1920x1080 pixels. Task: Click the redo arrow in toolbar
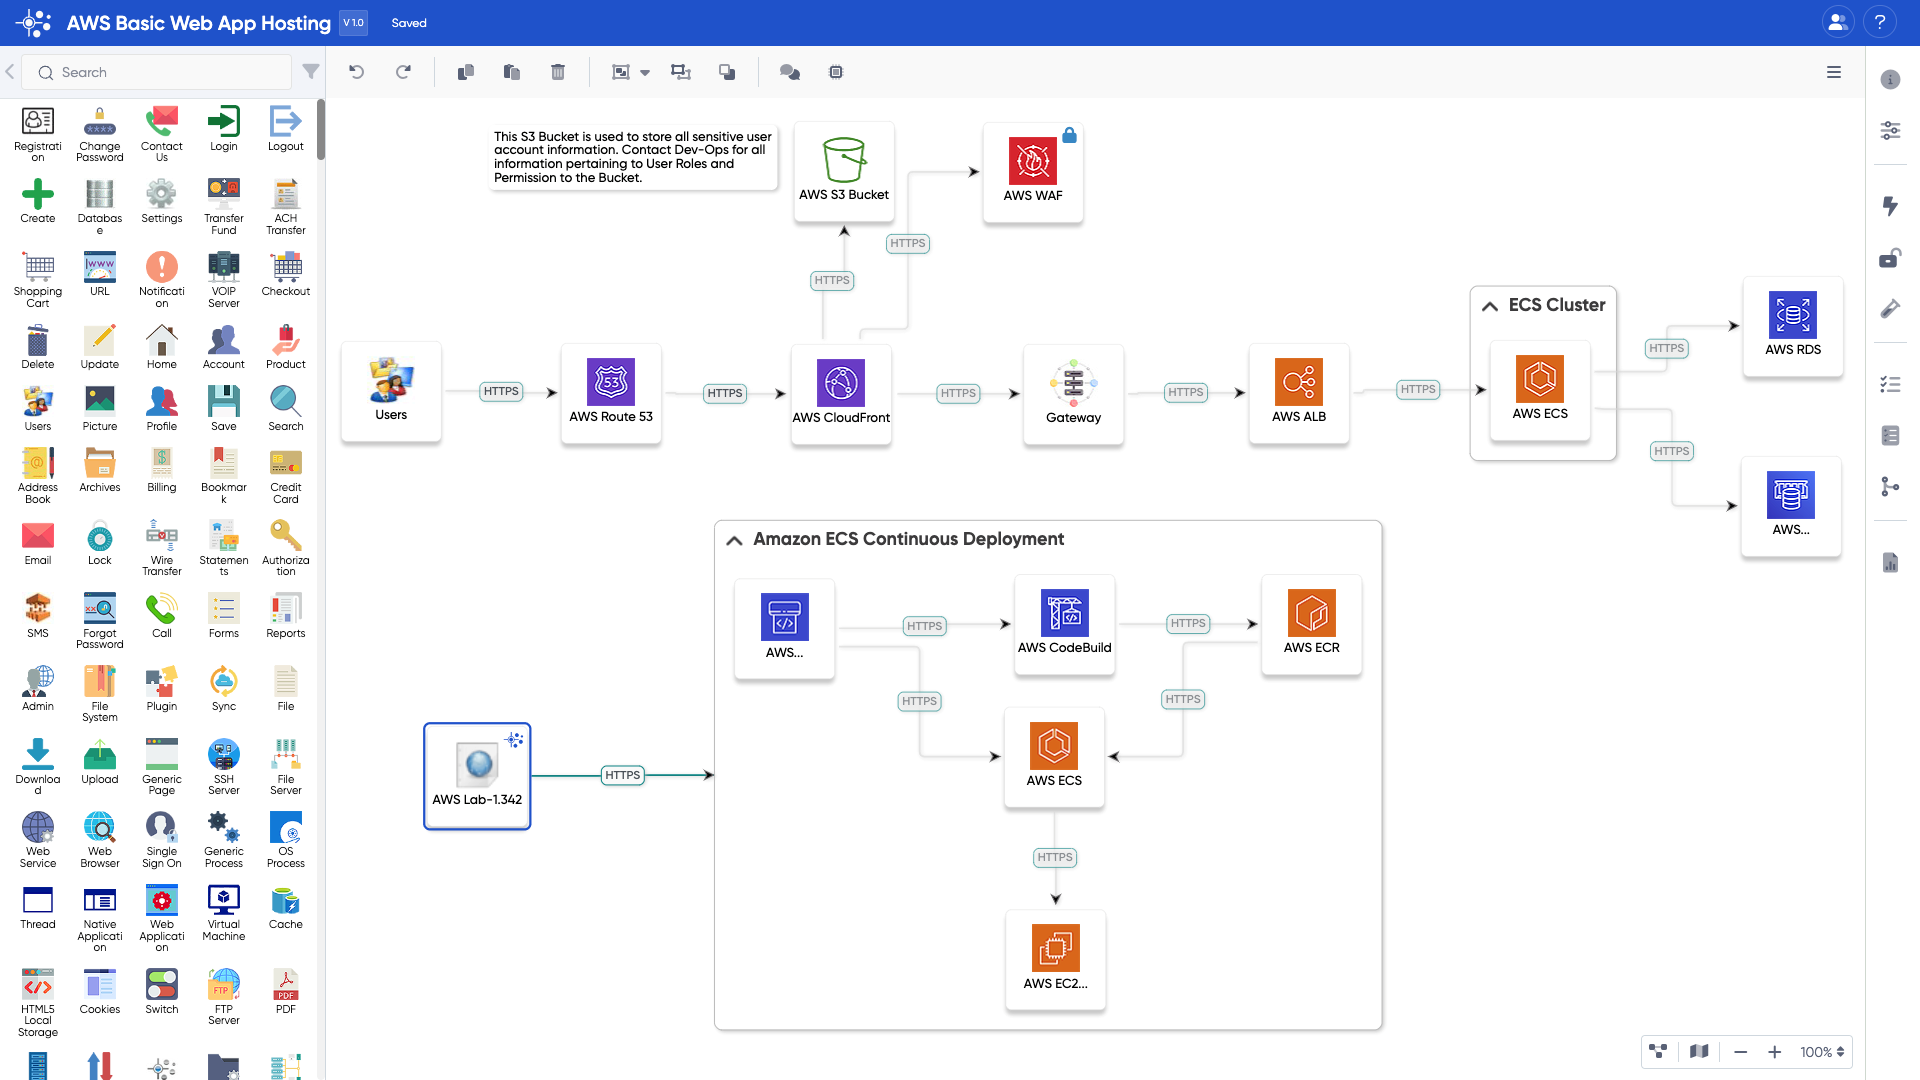point(403,72)
